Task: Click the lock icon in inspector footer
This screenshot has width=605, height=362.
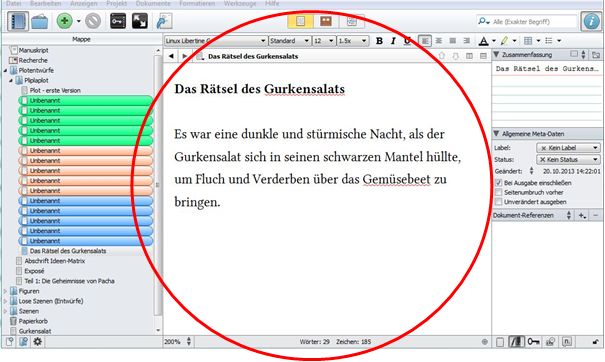Action: [x=596, y=342]
